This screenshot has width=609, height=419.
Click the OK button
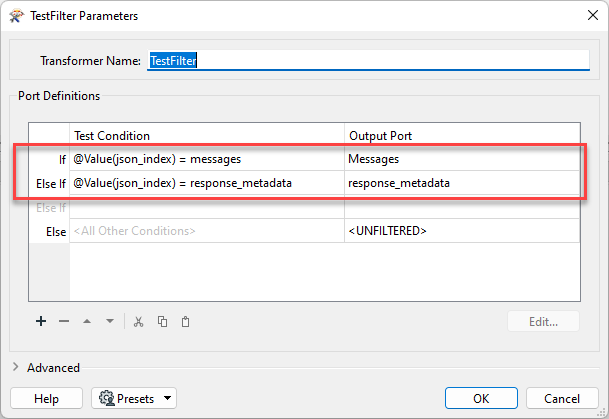[x=481, y=398]
